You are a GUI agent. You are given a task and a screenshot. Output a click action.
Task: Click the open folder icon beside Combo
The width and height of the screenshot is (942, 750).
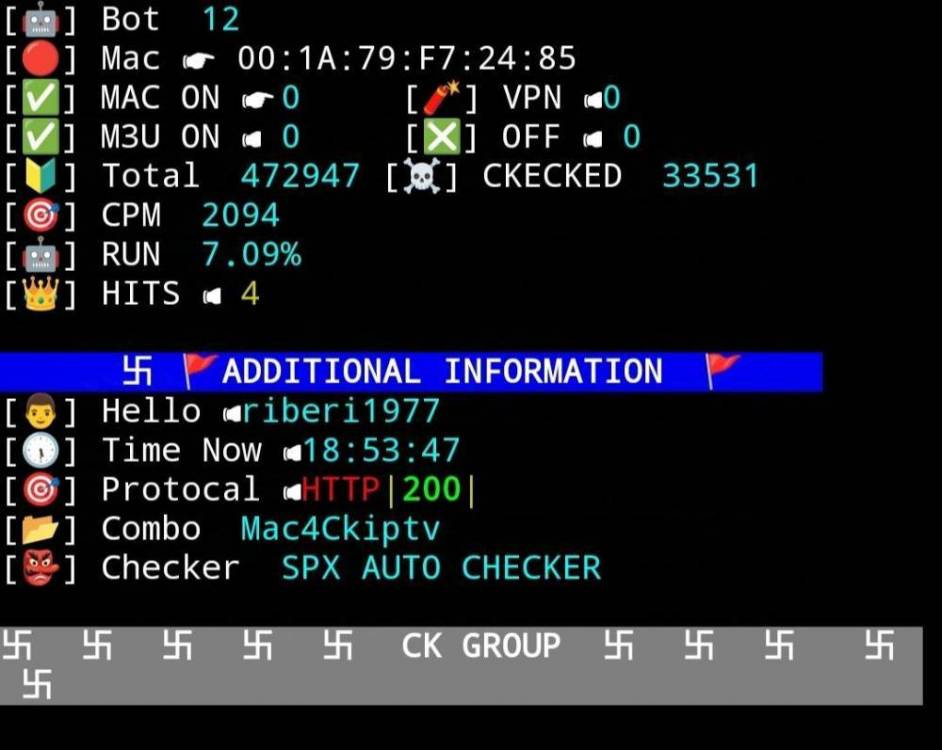coord(41,529)
